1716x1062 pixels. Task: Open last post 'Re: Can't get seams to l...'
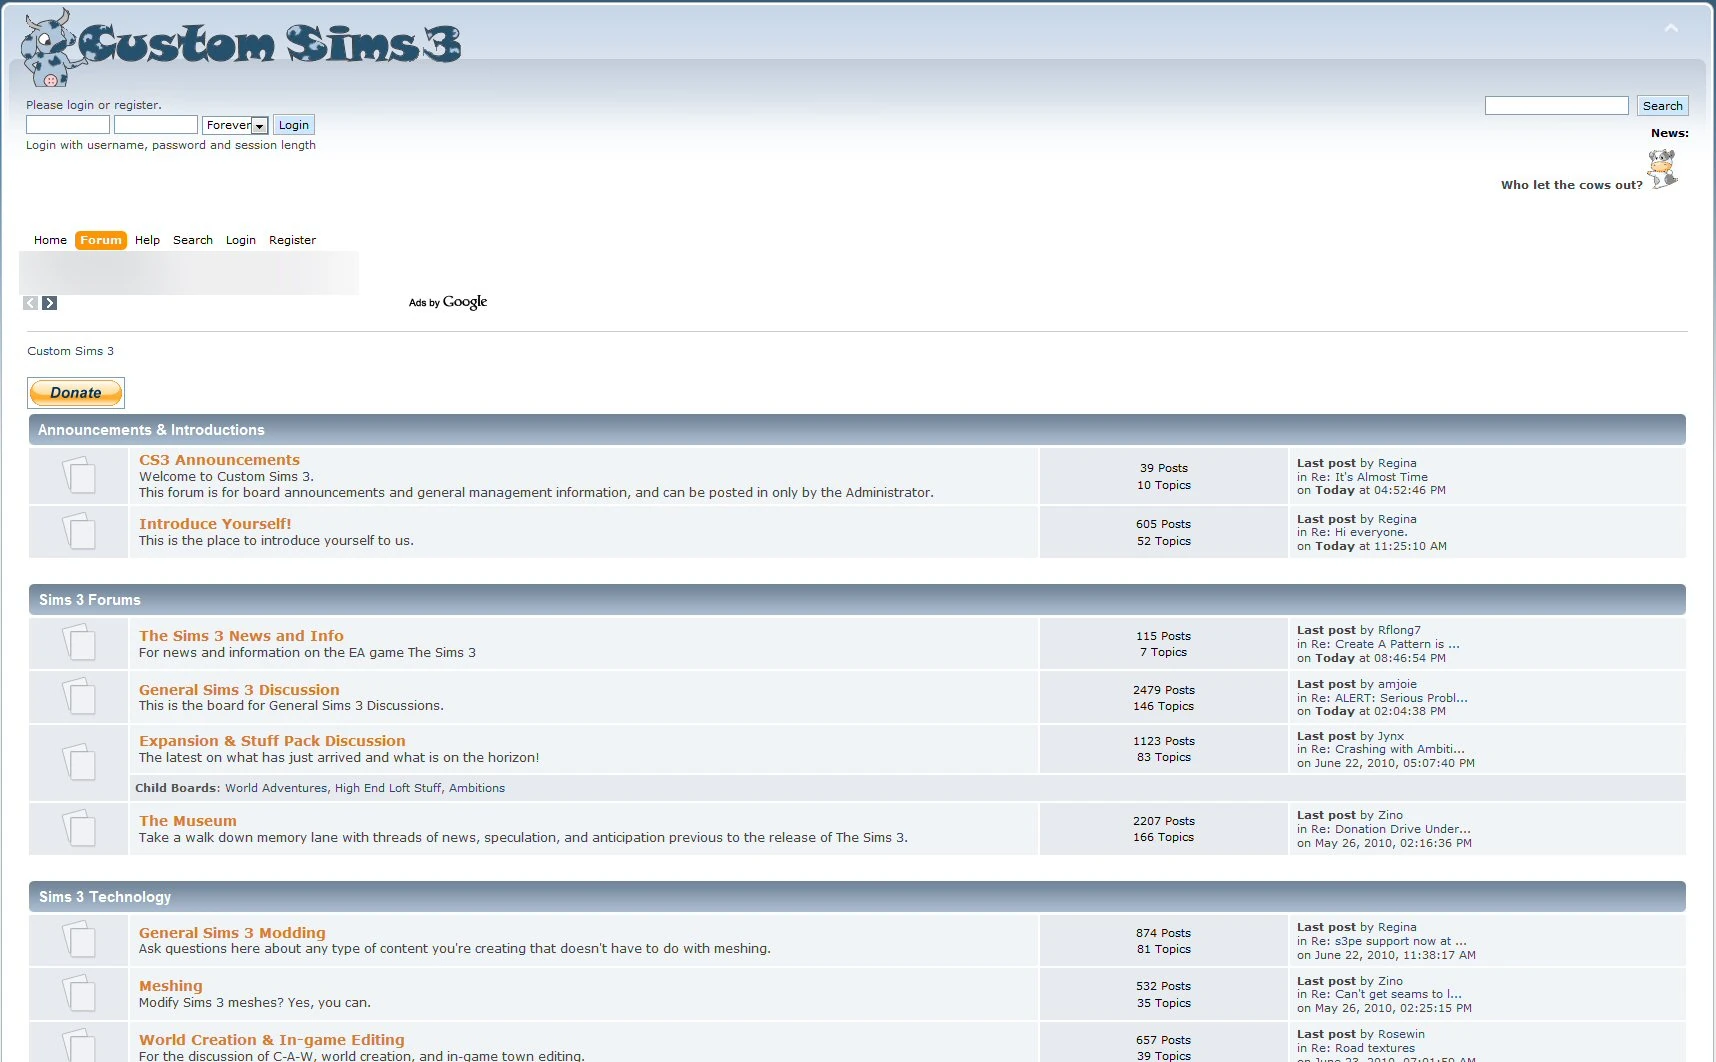pyautogui.click(x=1386, y=994)
